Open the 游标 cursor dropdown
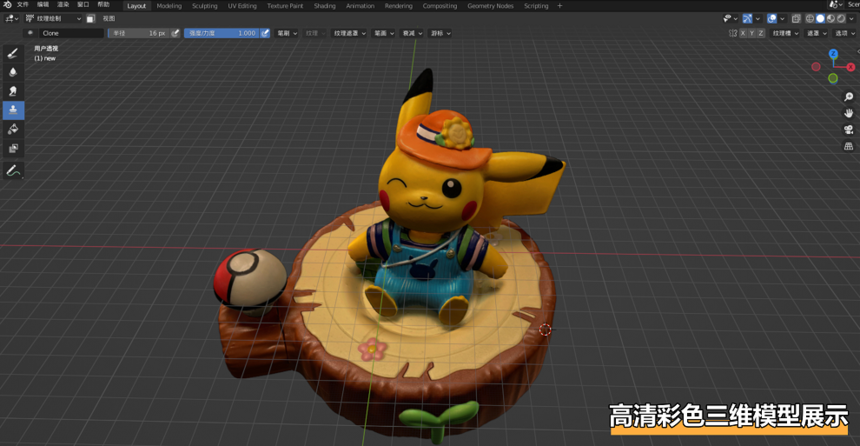This screenshot has width=860, height=446. pos(440,33)
